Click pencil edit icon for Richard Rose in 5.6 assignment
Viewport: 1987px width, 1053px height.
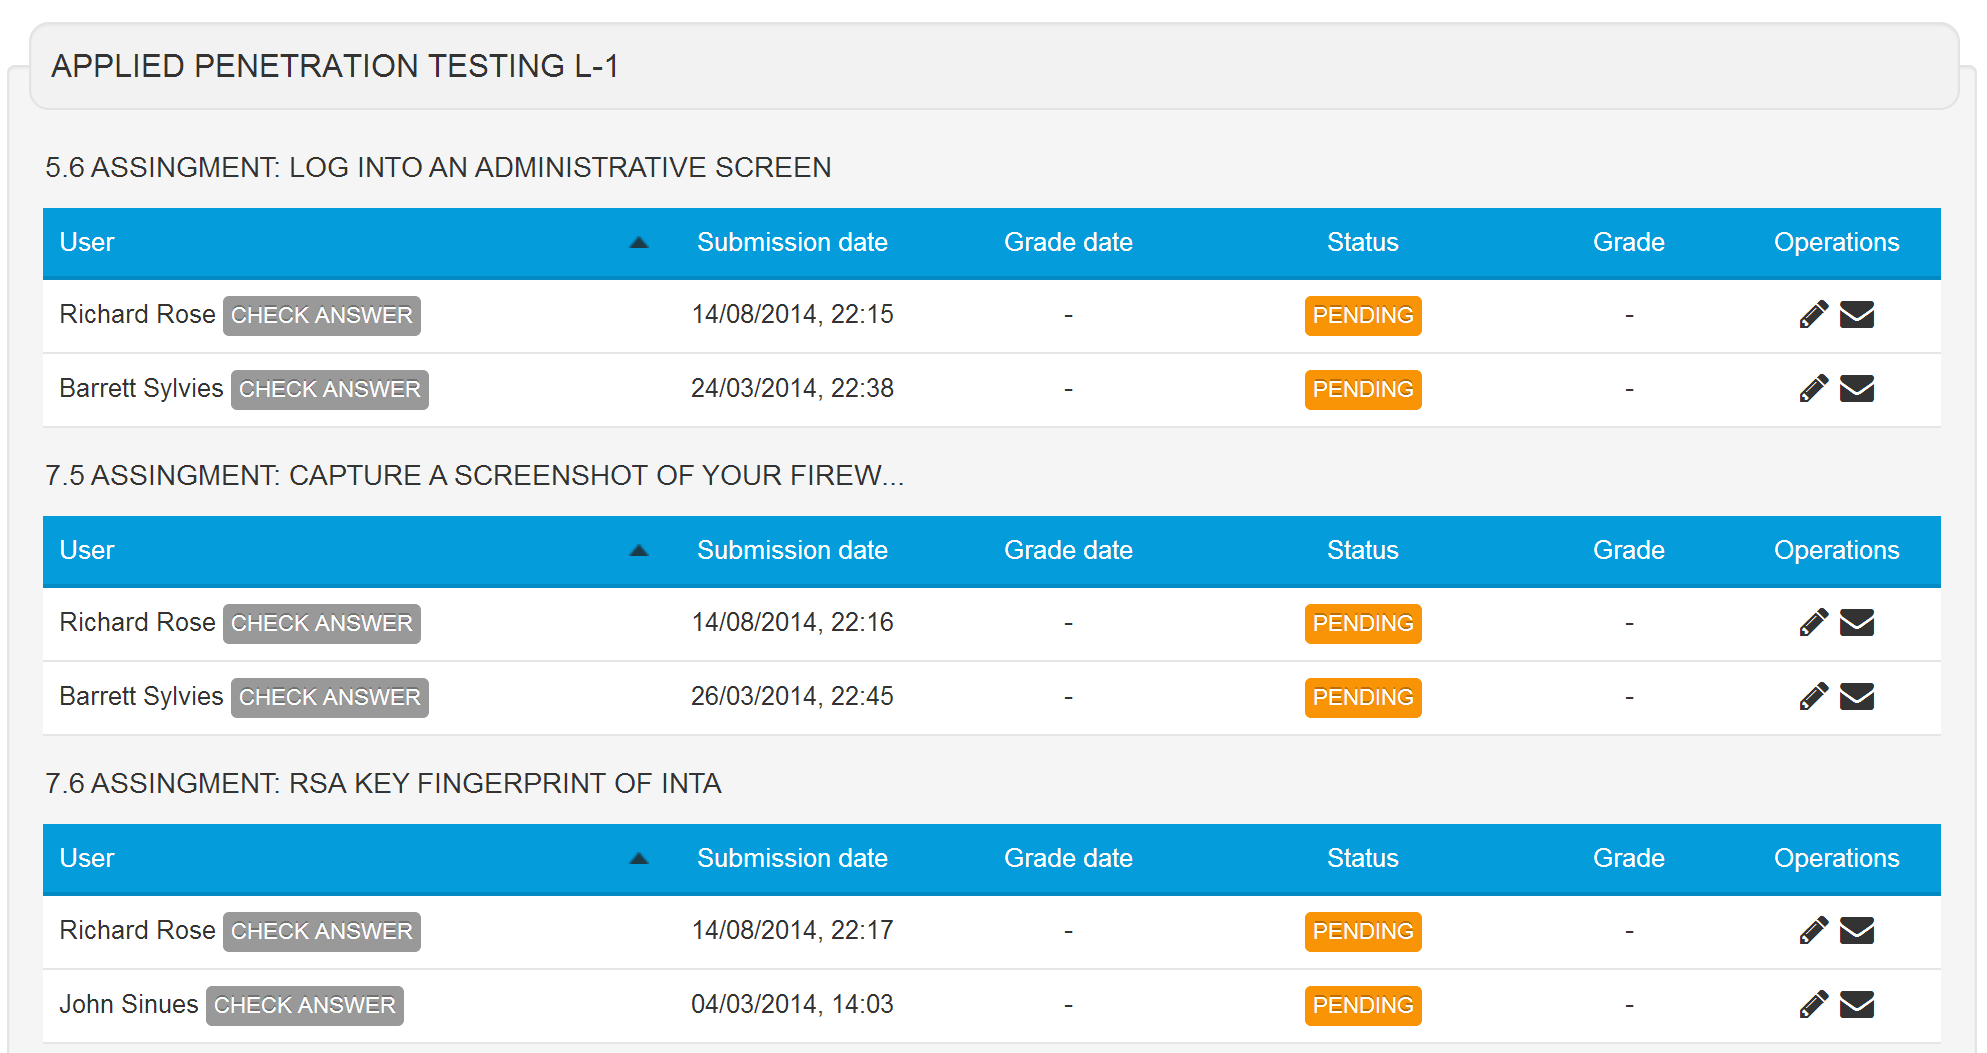click(x=1813, y=315)
